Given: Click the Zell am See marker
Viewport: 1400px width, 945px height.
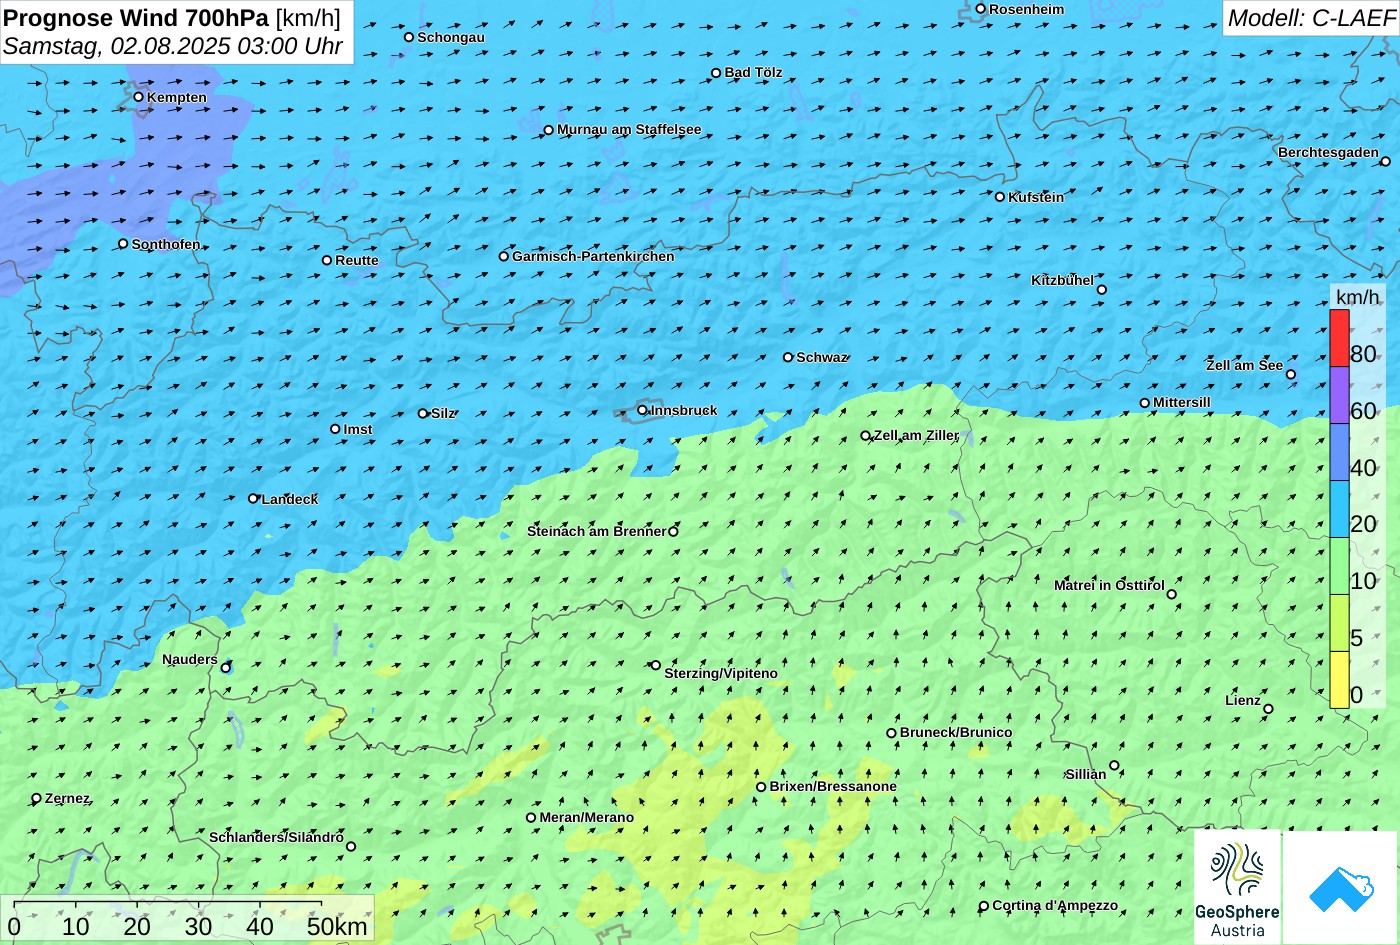Looking at the screenshot, I should [1290, 375].
